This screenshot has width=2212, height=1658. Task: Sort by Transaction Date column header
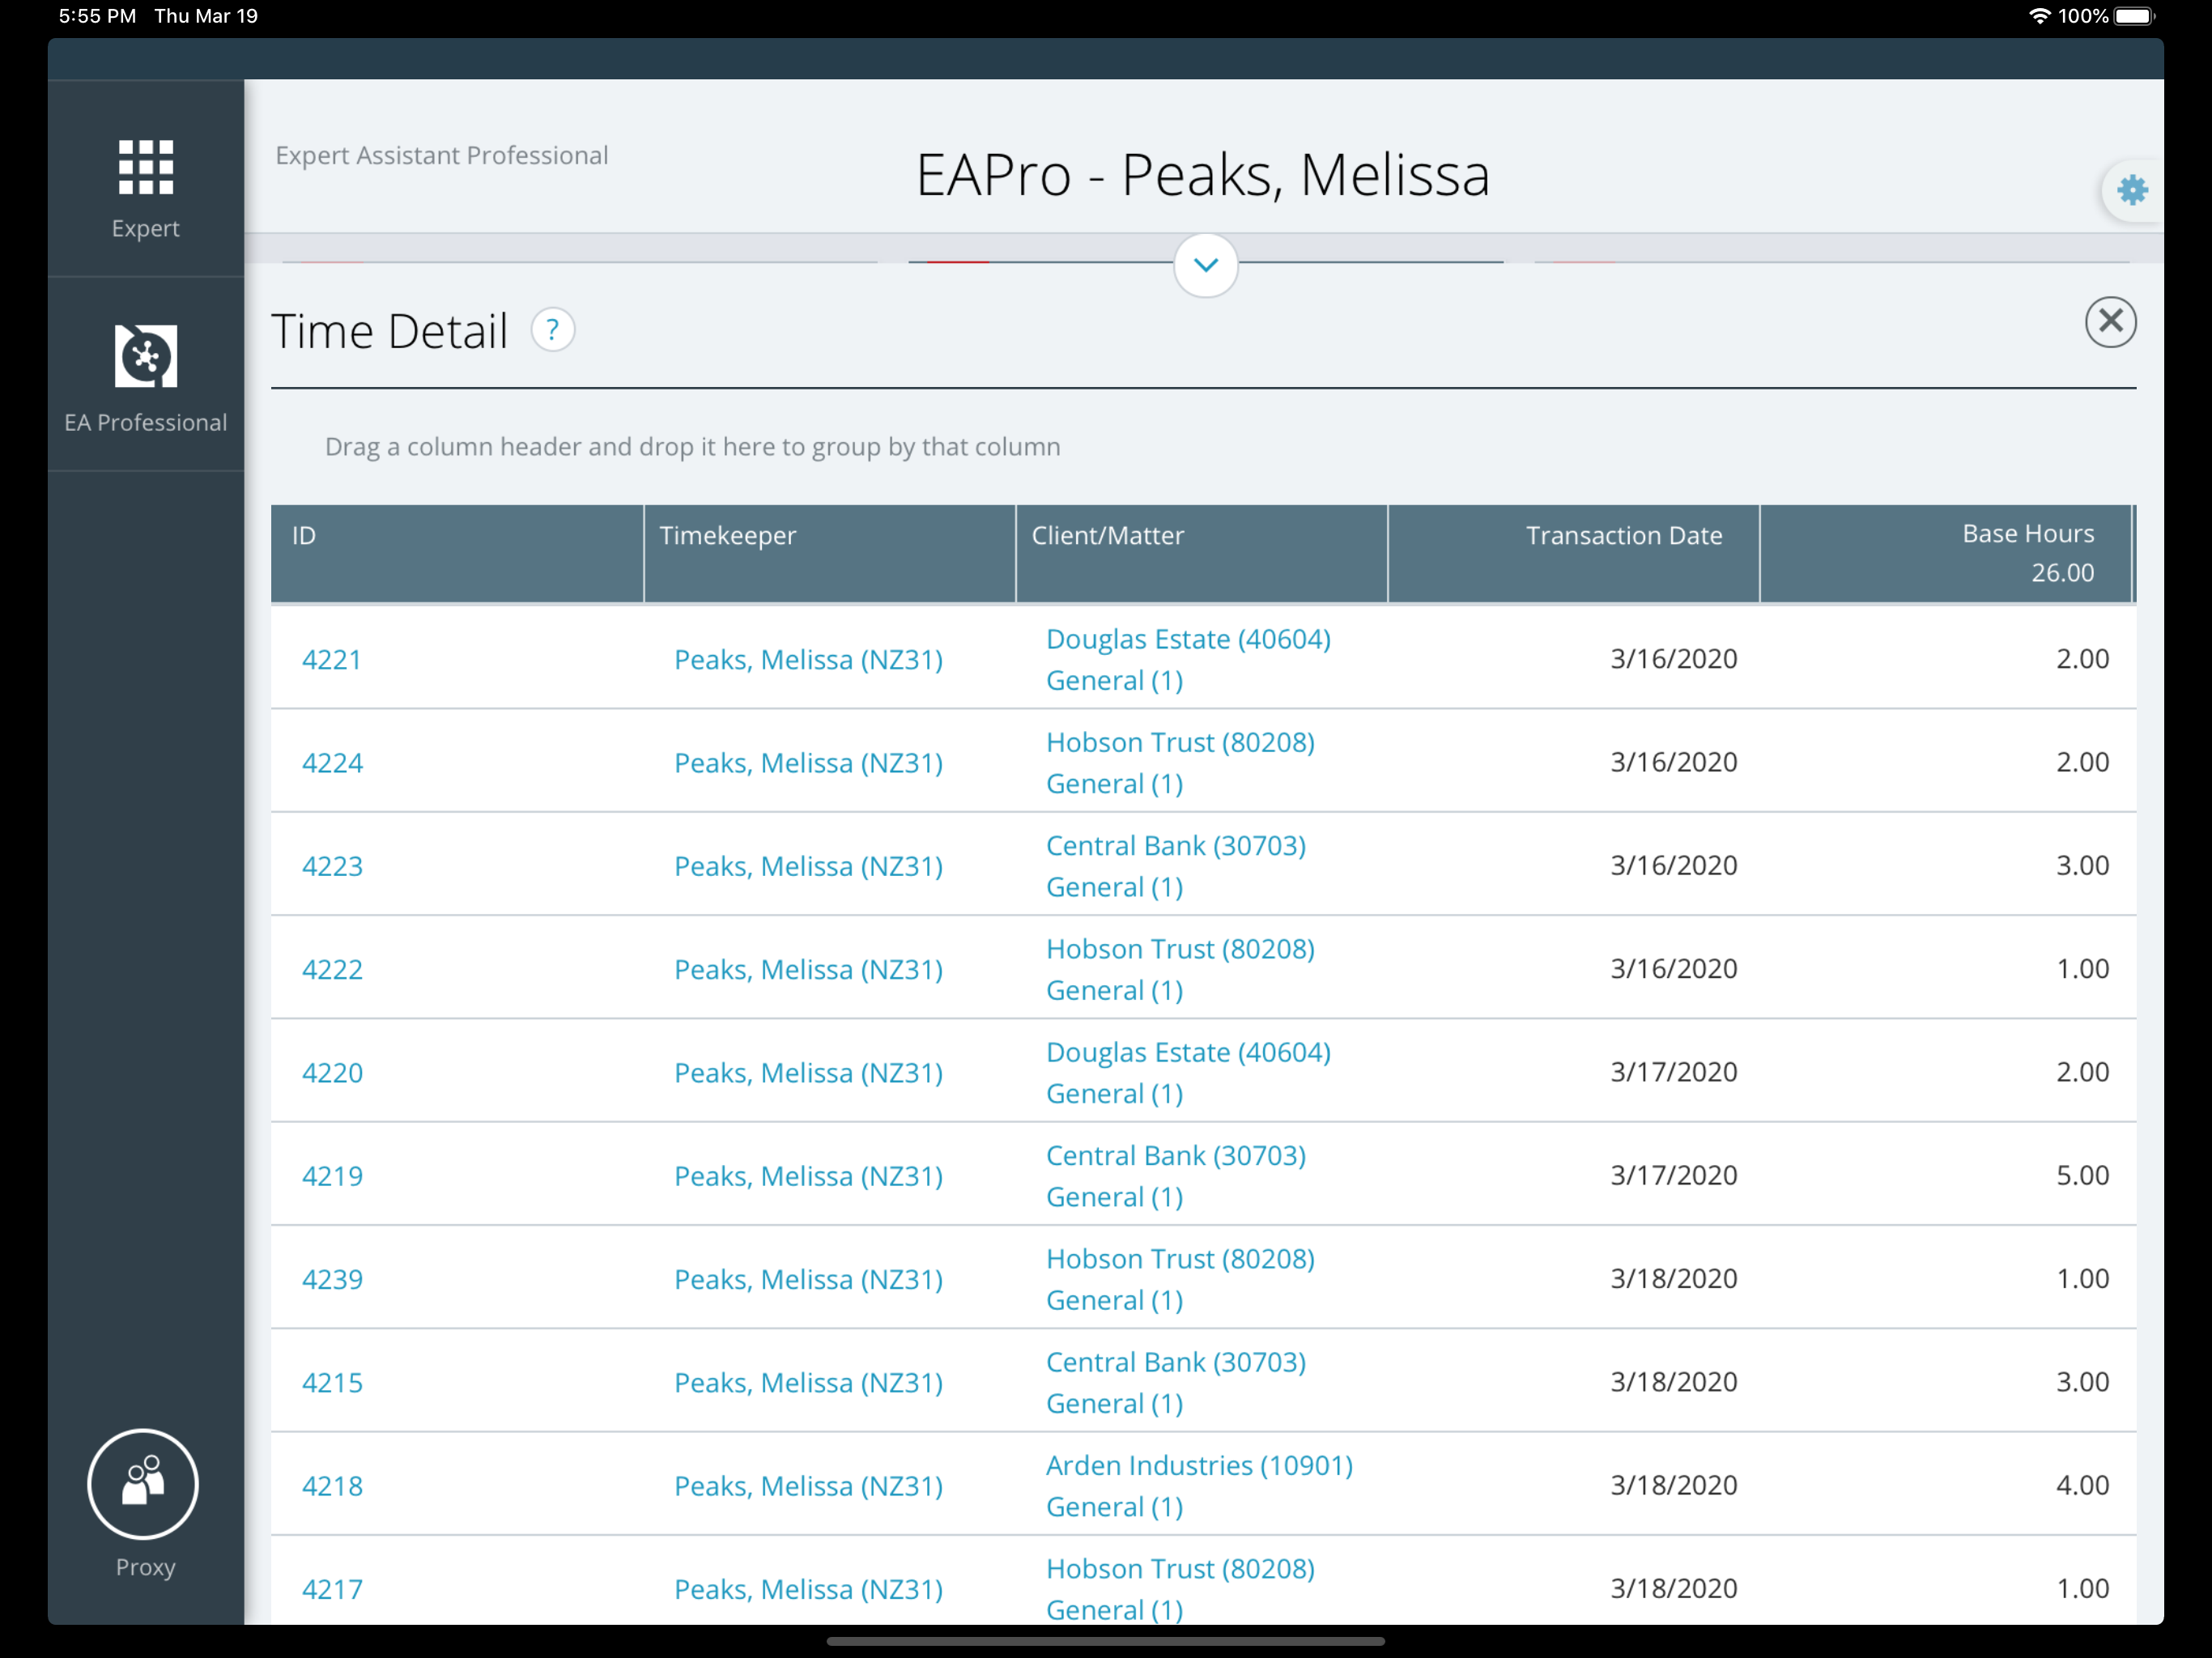tap(1623, 536)
